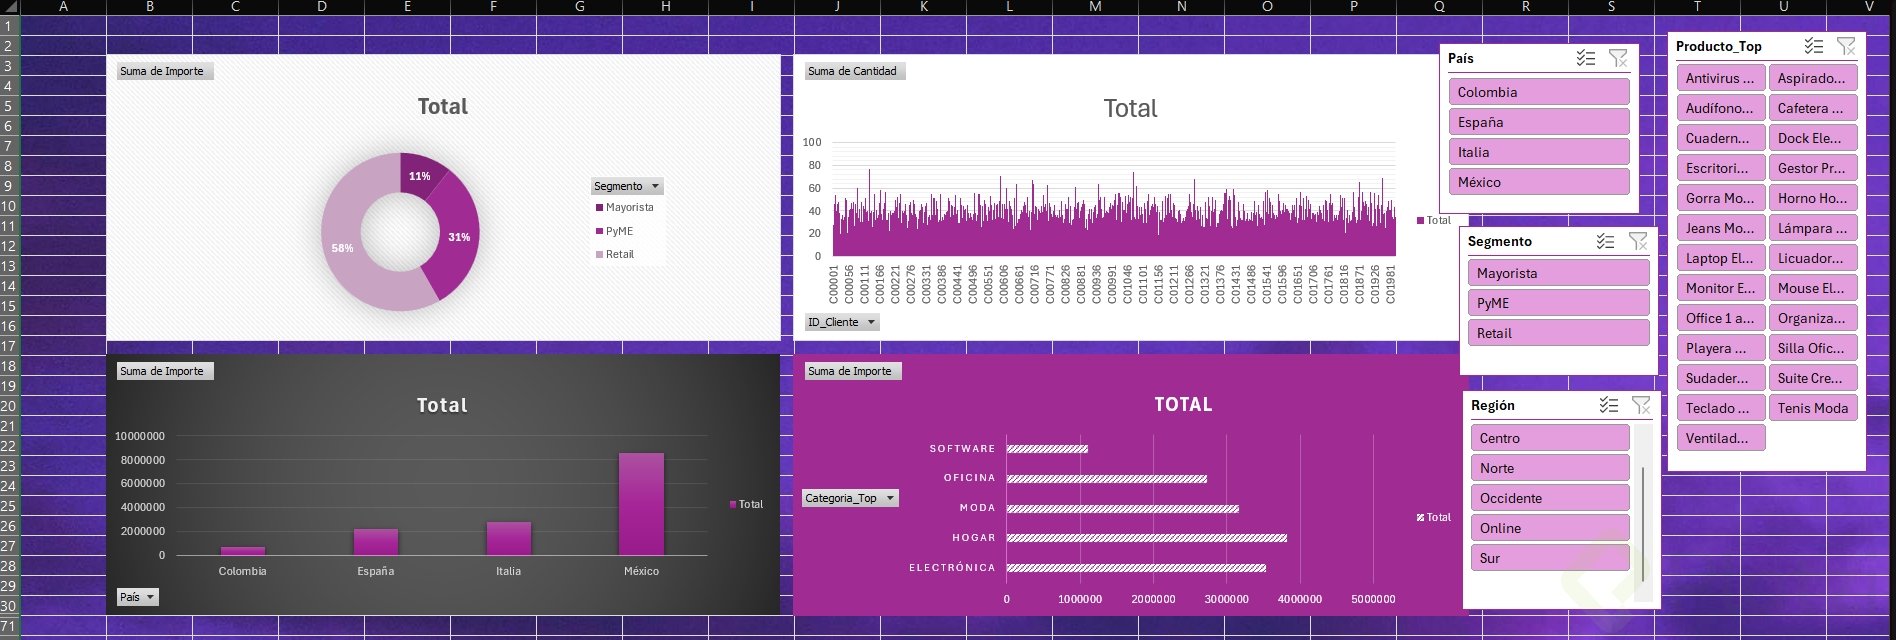This screenshot has width=1896, height=640.
Task: Select Mouse El... product slicer button
Action: click(1813, 288)
